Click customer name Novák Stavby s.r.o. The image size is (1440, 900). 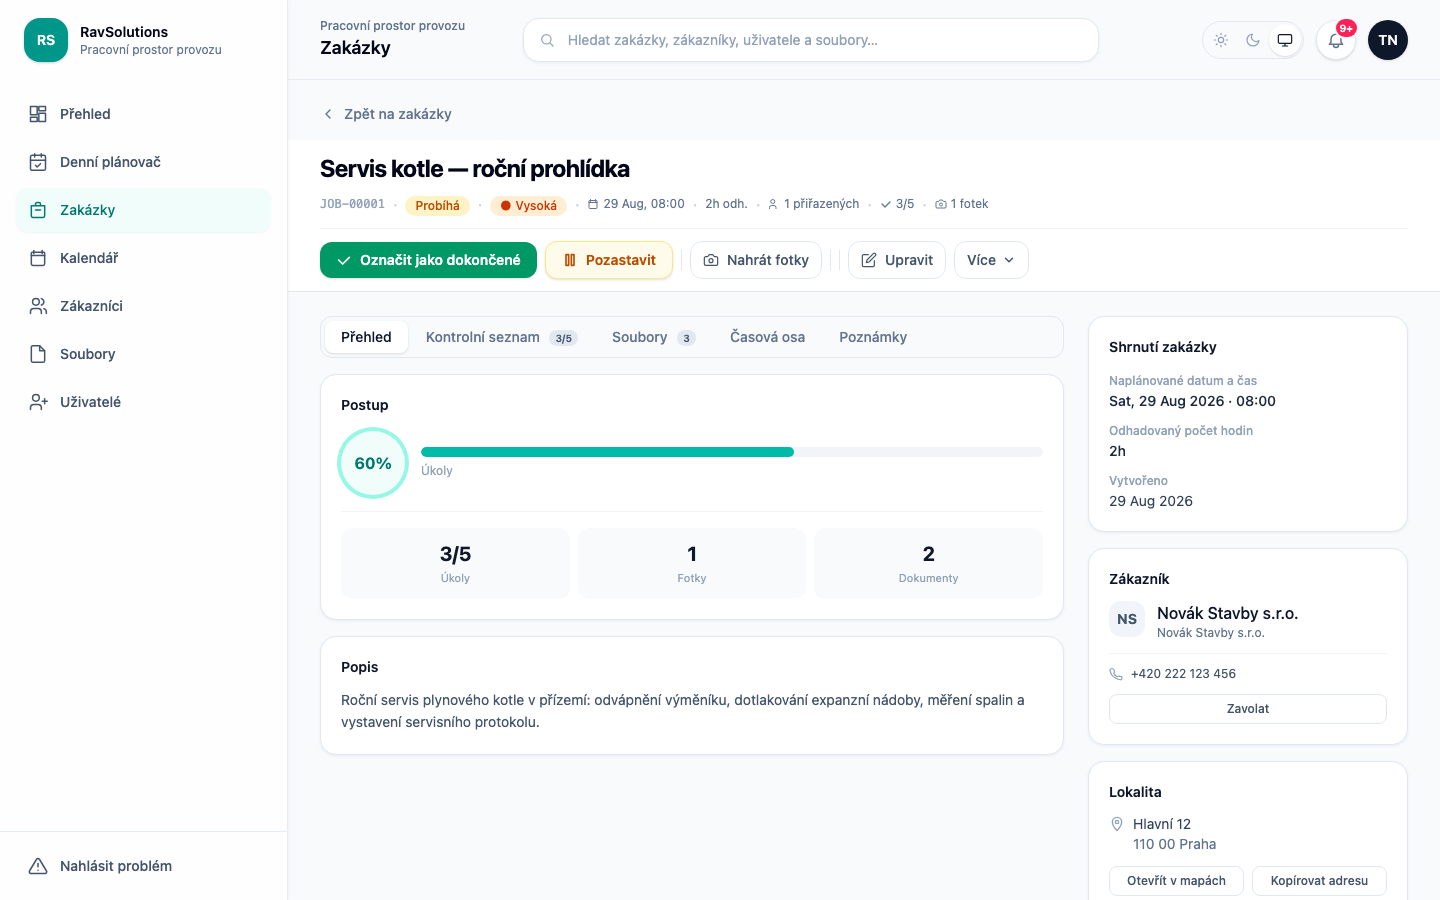coord(1227,613)
